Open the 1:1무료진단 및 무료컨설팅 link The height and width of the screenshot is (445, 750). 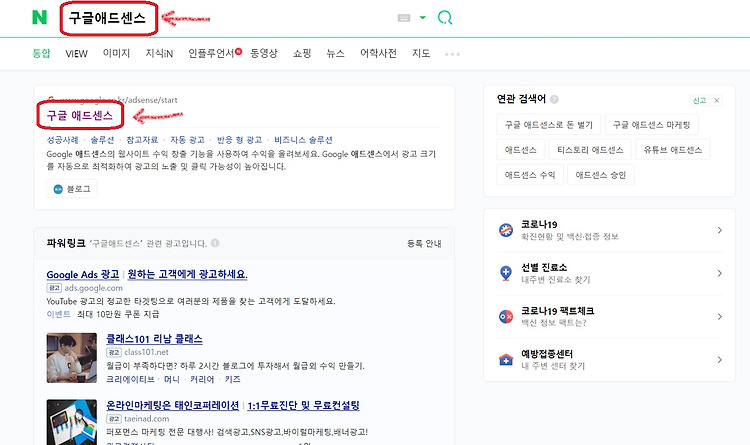point(303,406)
